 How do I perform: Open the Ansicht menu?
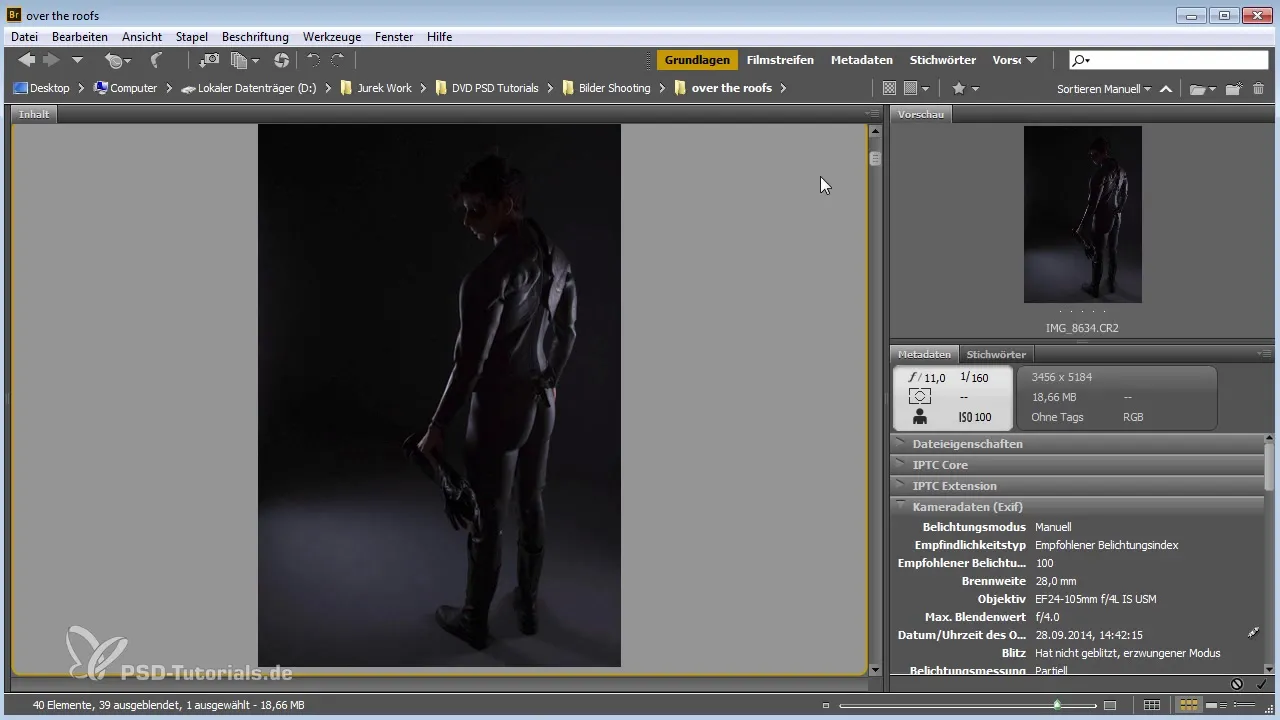tap(142, 37)
